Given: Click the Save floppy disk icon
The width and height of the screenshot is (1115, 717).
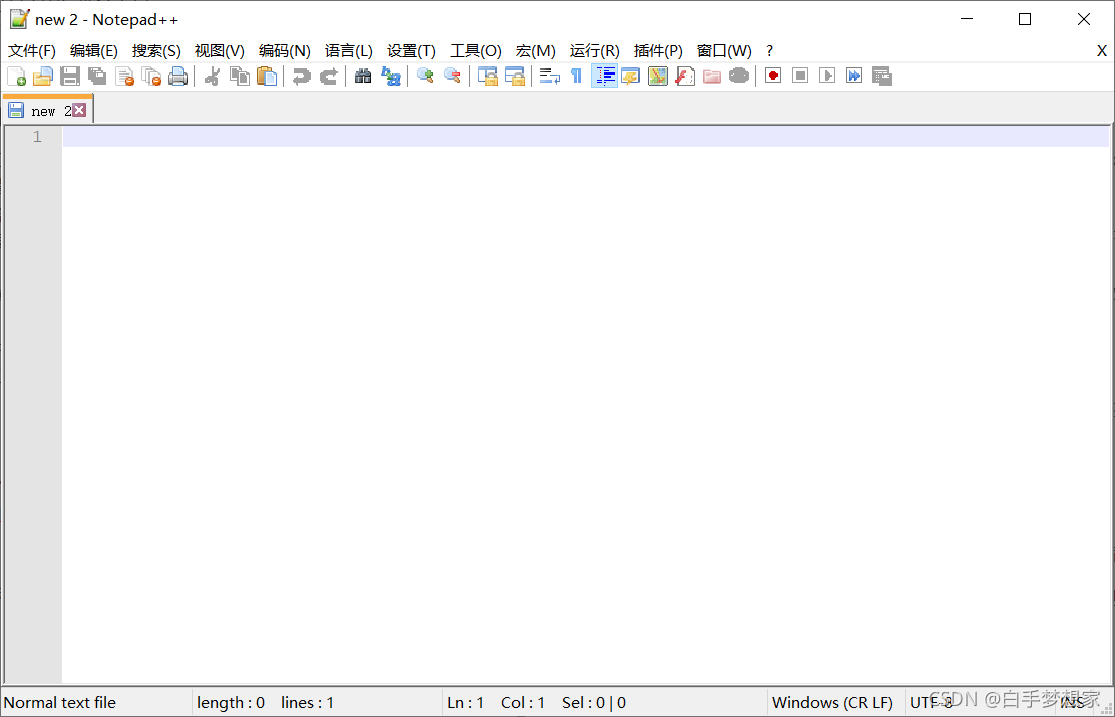Looking at the screenshot, I should click(x=70, y=75).
